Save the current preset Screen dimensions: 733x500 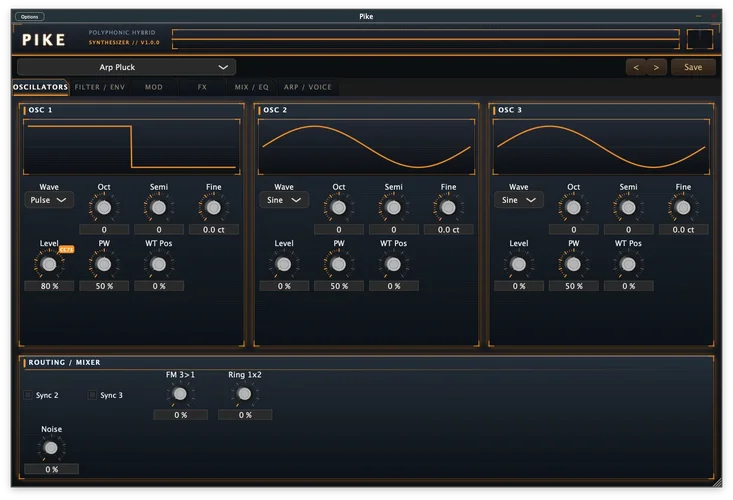pyautogui.click(x=693, y=67)
